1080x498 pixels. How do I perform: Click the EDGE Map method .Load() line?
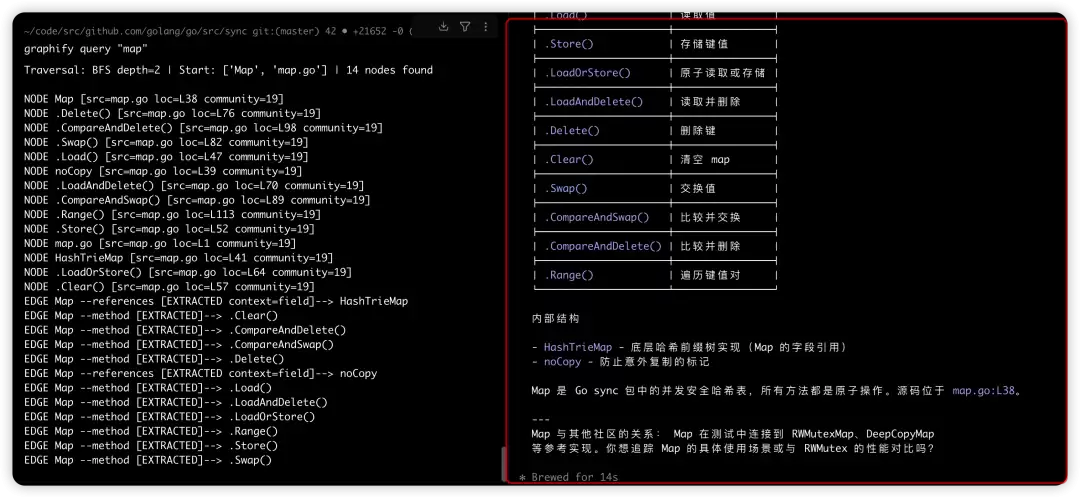click(147, 388)
